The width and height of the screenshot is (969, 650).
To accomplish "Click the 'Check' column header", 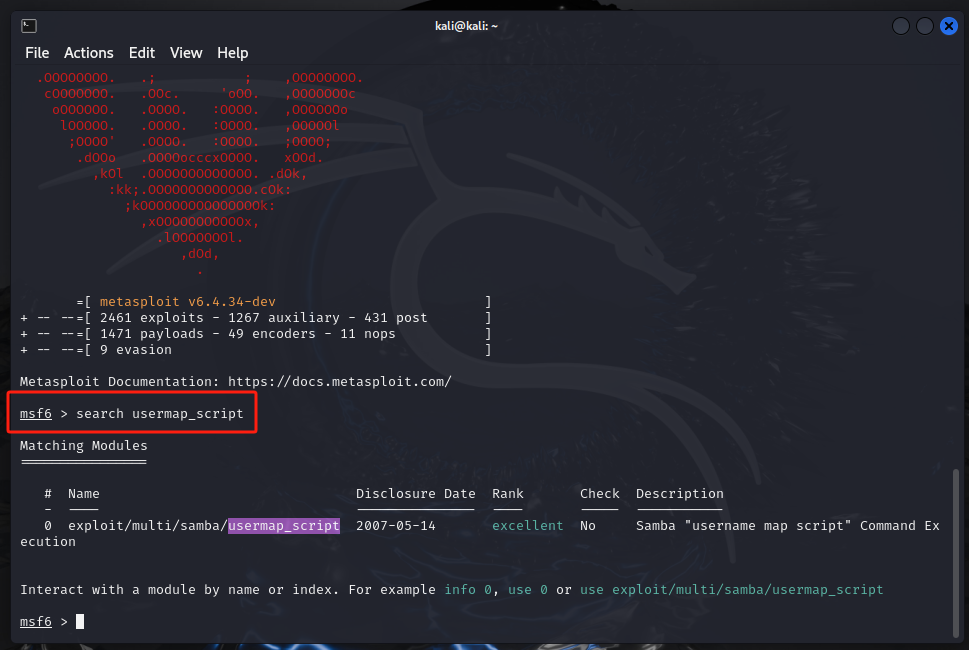I will pyautogui.click(x=599, y=494).
